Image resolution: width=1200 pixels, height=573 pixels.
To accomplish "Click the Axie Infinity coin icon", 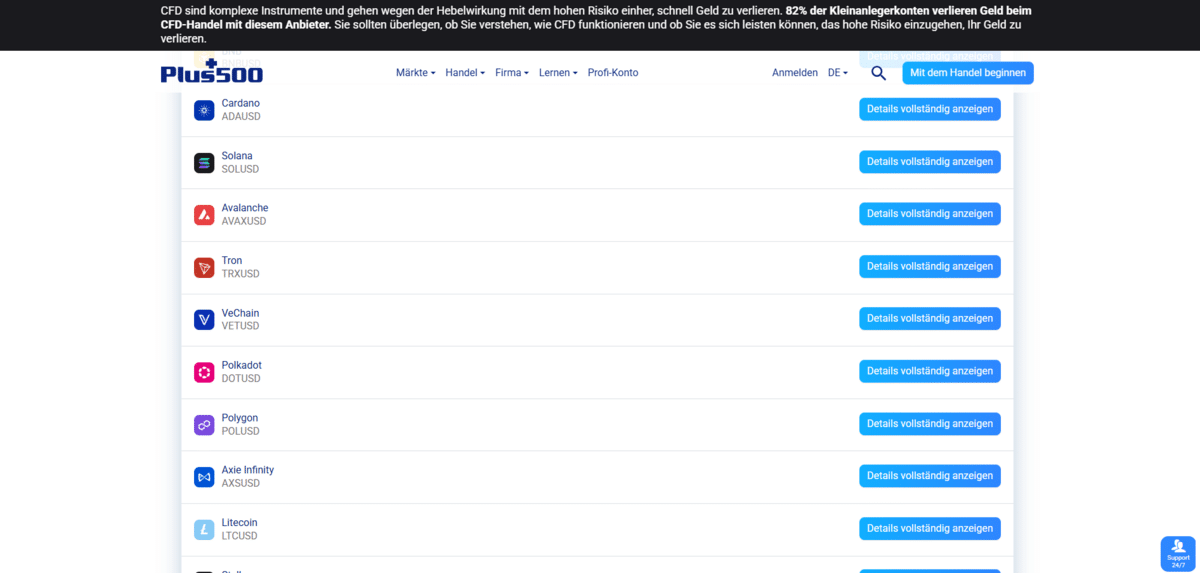I will coord(204,477).
